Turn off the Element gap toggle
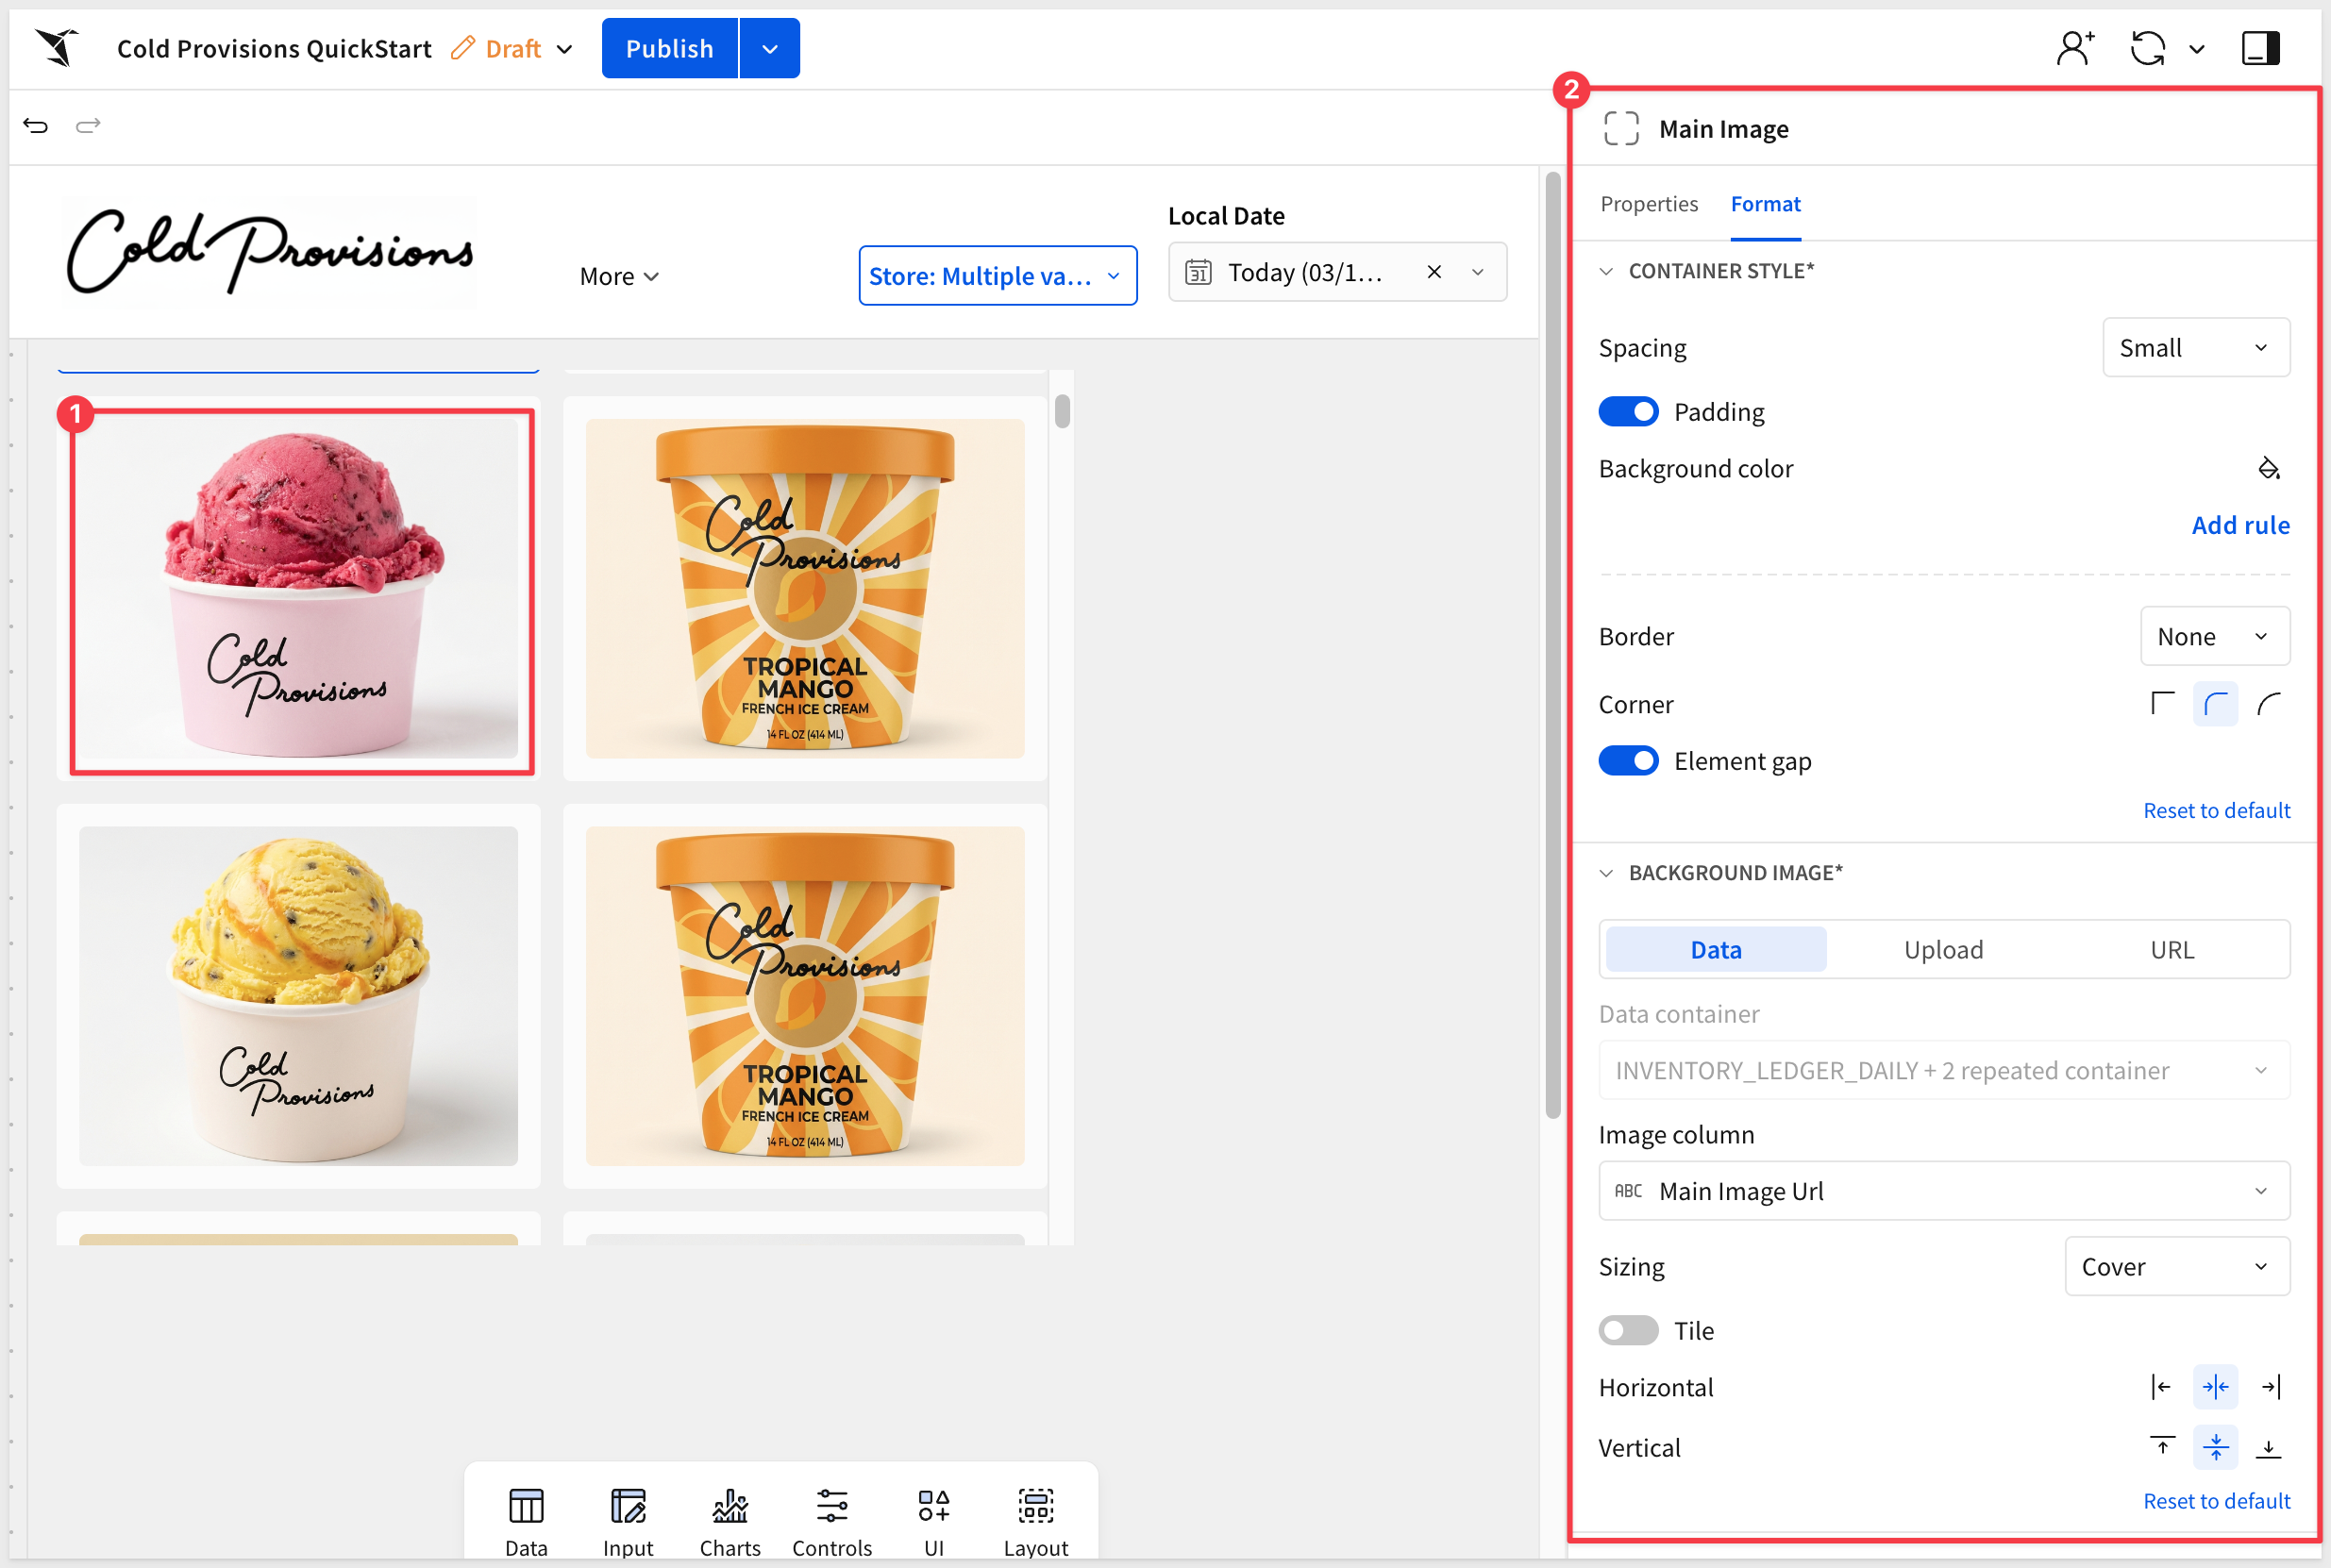The width and height of the screenshot is (2331, 1568). click(x=1628, y=761)
